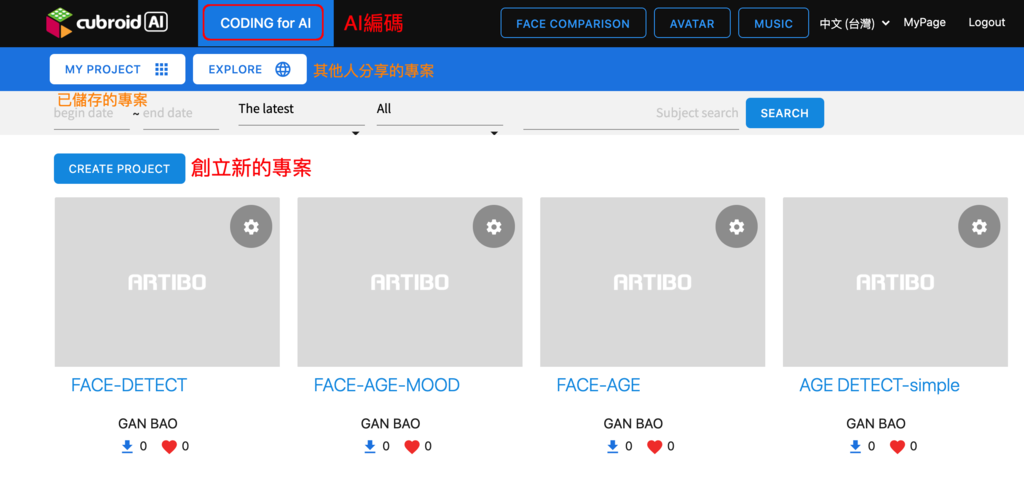Open the FACE-AGE project title
Image resolution: width=1024 pixels, height=484 pixels.
click(x=598, y=385)
